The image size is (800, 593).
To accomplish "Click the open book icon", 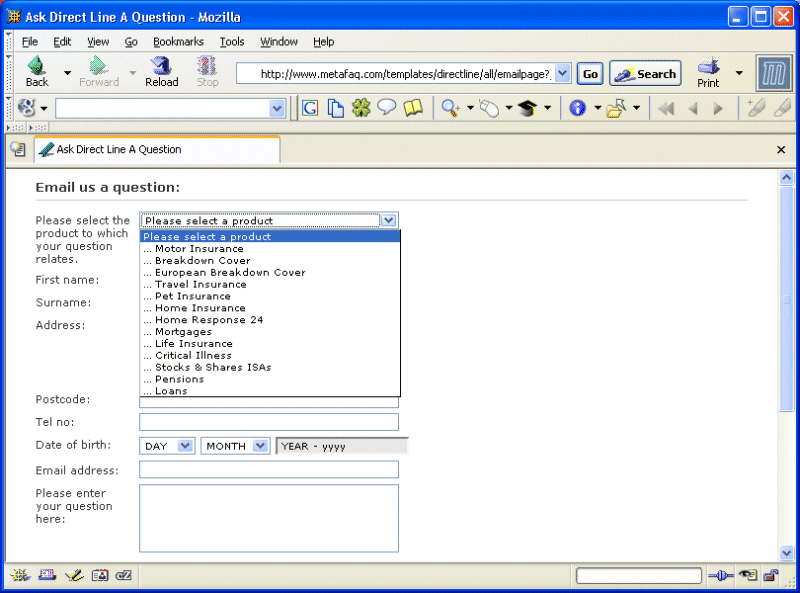I will point(413,108).
